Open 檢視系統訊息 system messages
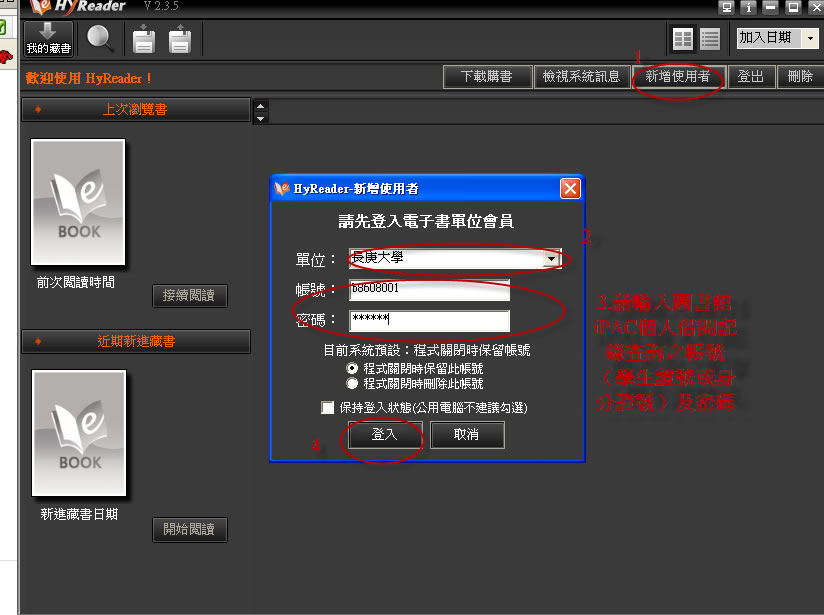 pyautogui.click(x=581, y=77)
